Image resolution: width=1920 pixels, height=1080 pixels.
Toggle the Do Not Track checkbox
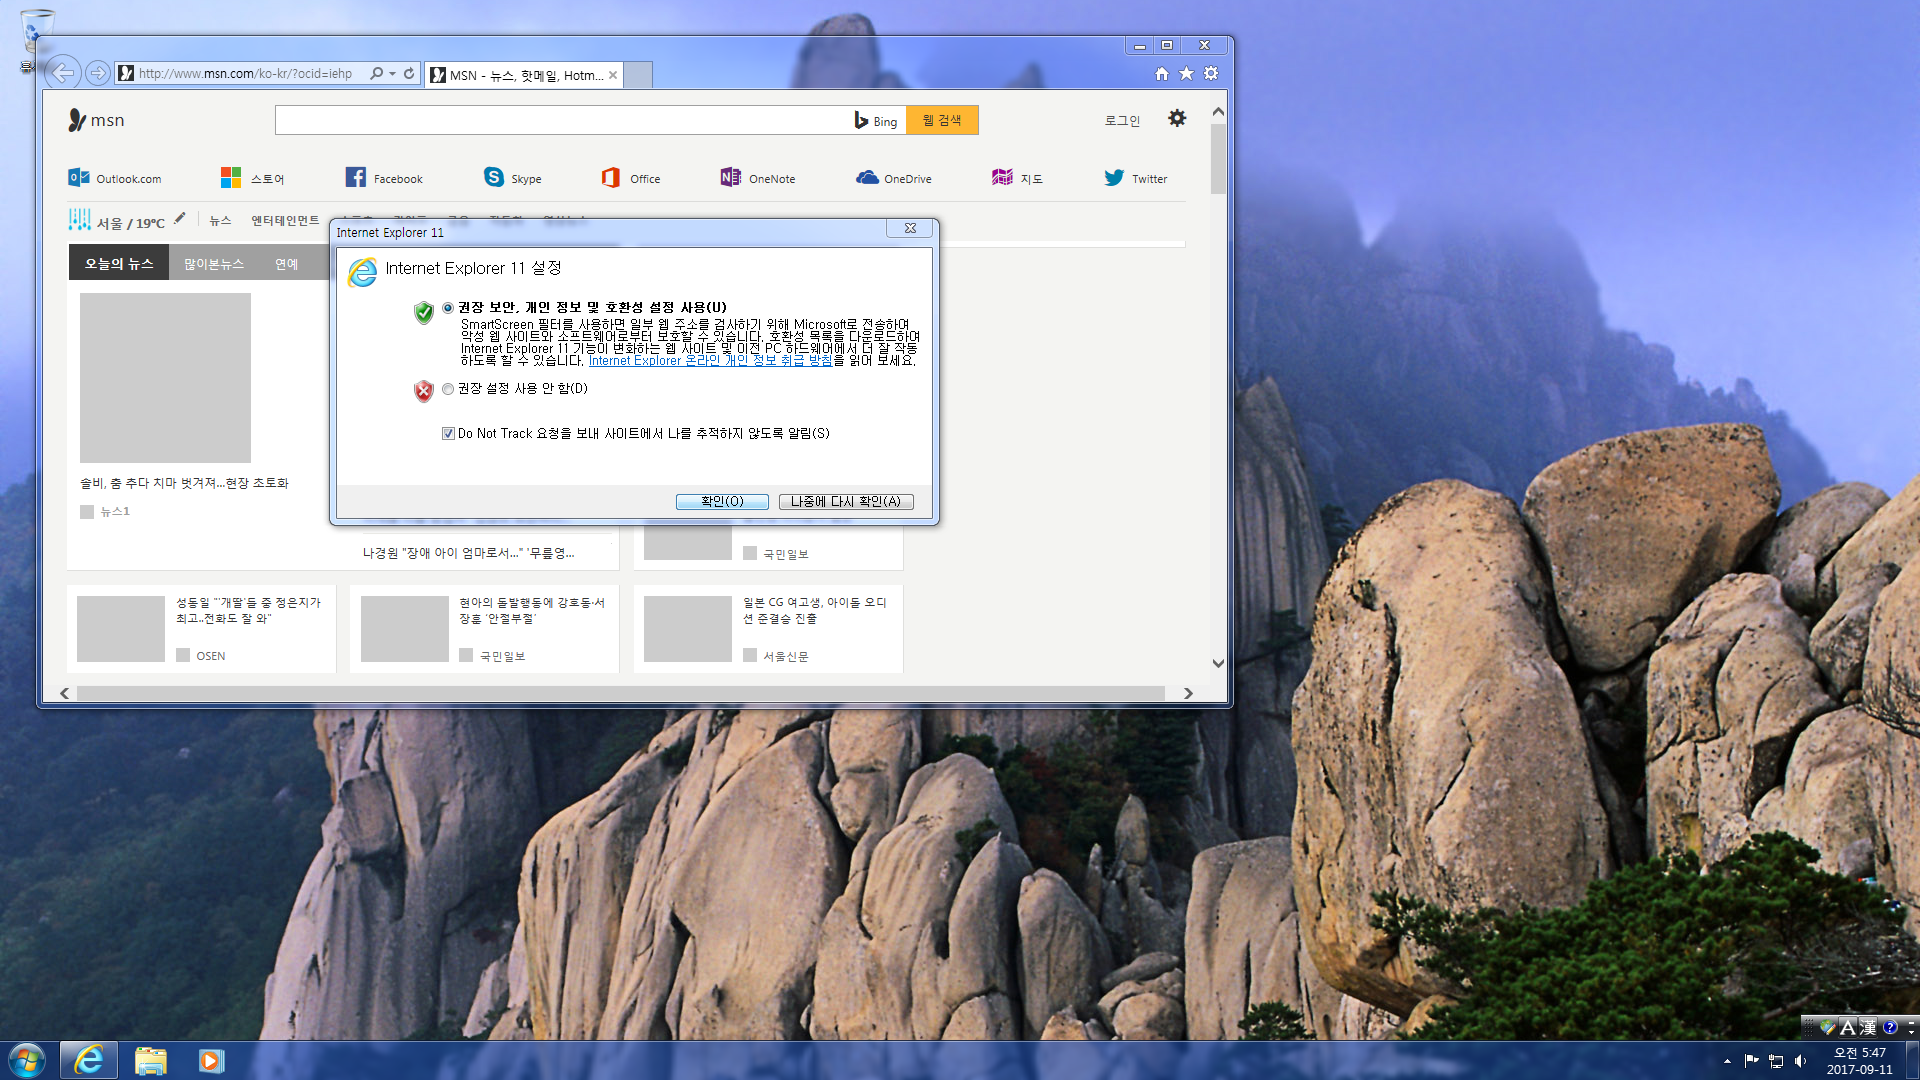point(448,434)
